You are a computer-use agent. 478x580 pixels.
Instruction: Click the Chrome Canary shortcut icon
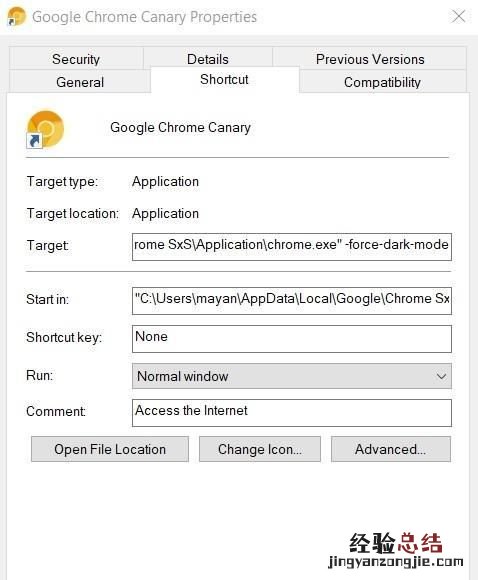coord(45,129)
